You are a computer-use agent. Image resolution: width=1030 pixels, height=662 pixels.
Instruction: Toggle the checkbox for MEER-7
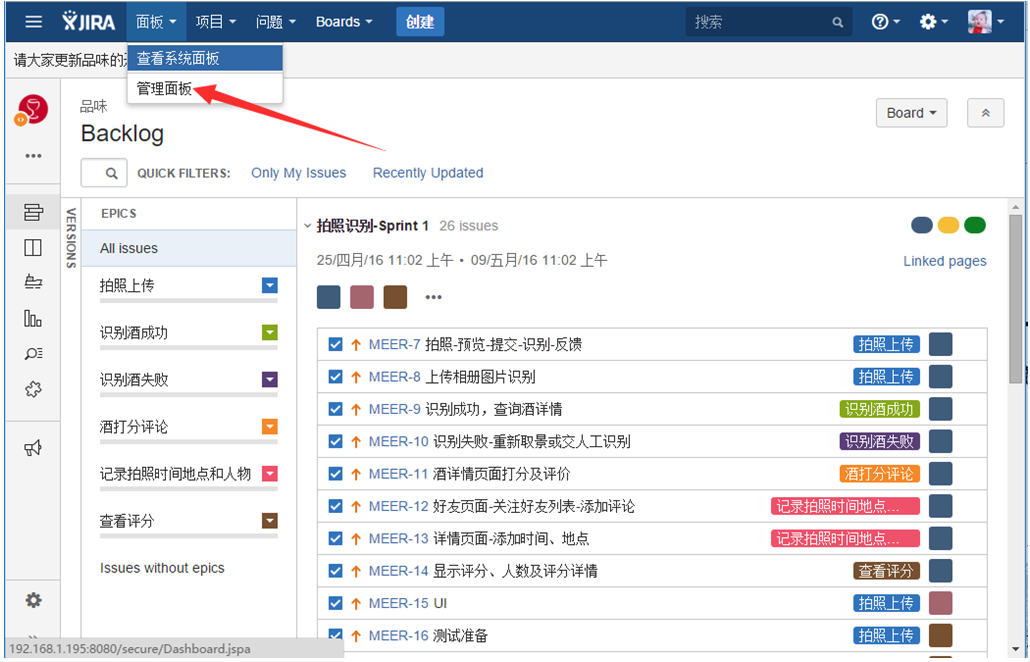(x=335, y=344)
